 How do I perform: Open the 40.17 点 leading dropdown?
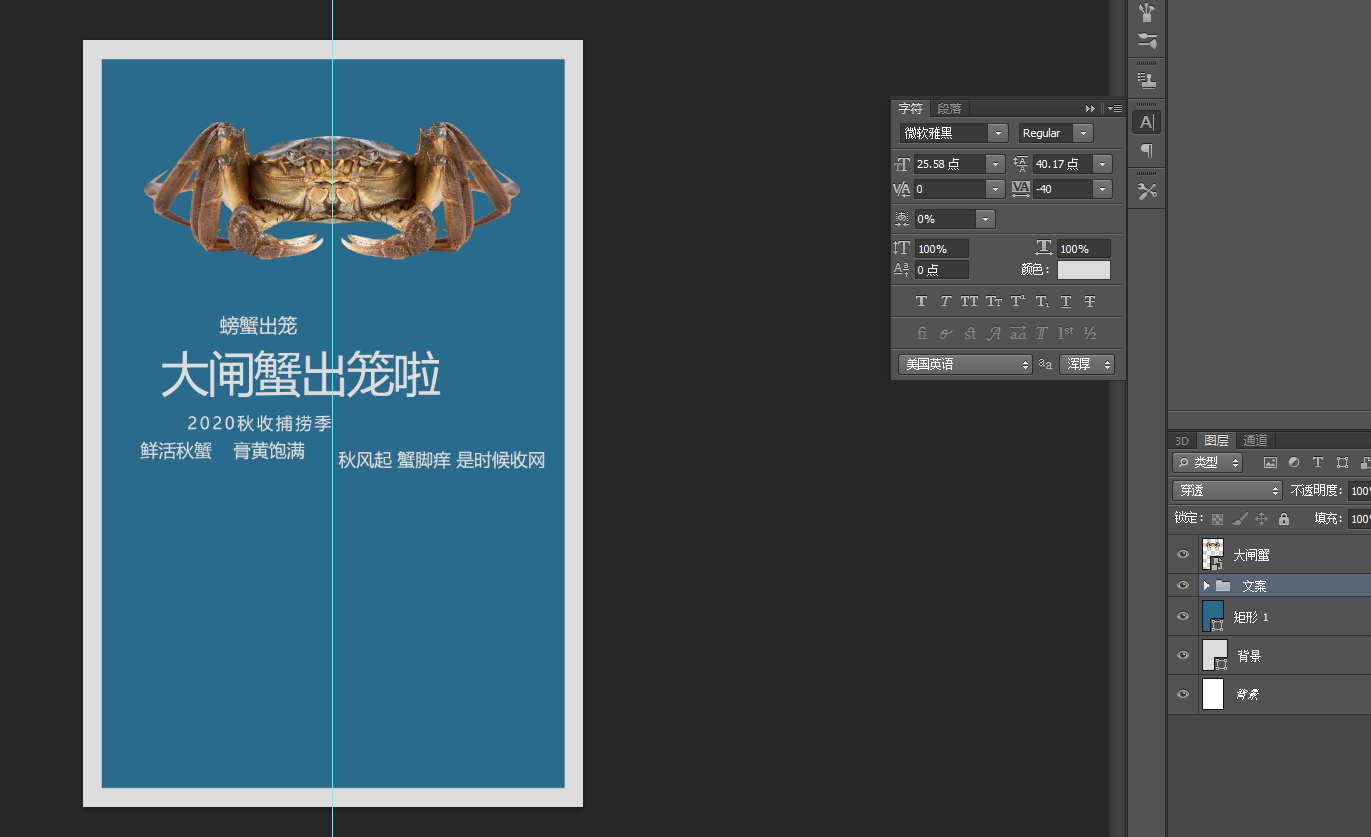click(1102, 164)
